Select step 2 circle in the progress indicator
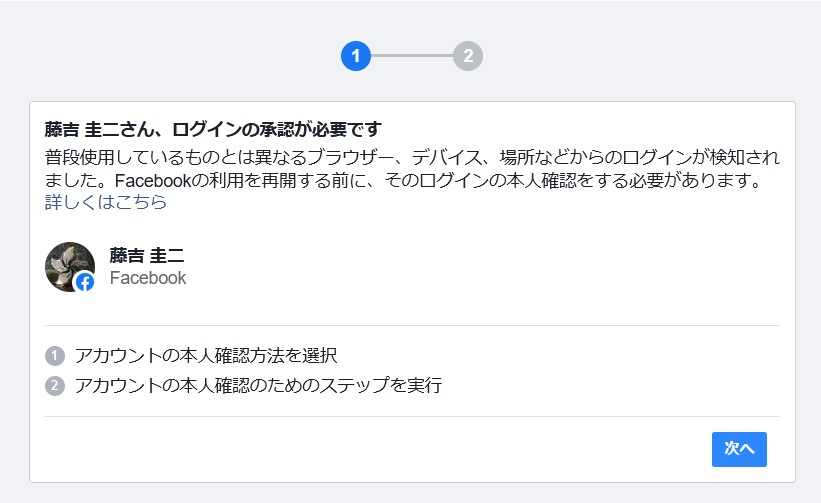Viewport: 821px width, 503px height. (468, 56)
